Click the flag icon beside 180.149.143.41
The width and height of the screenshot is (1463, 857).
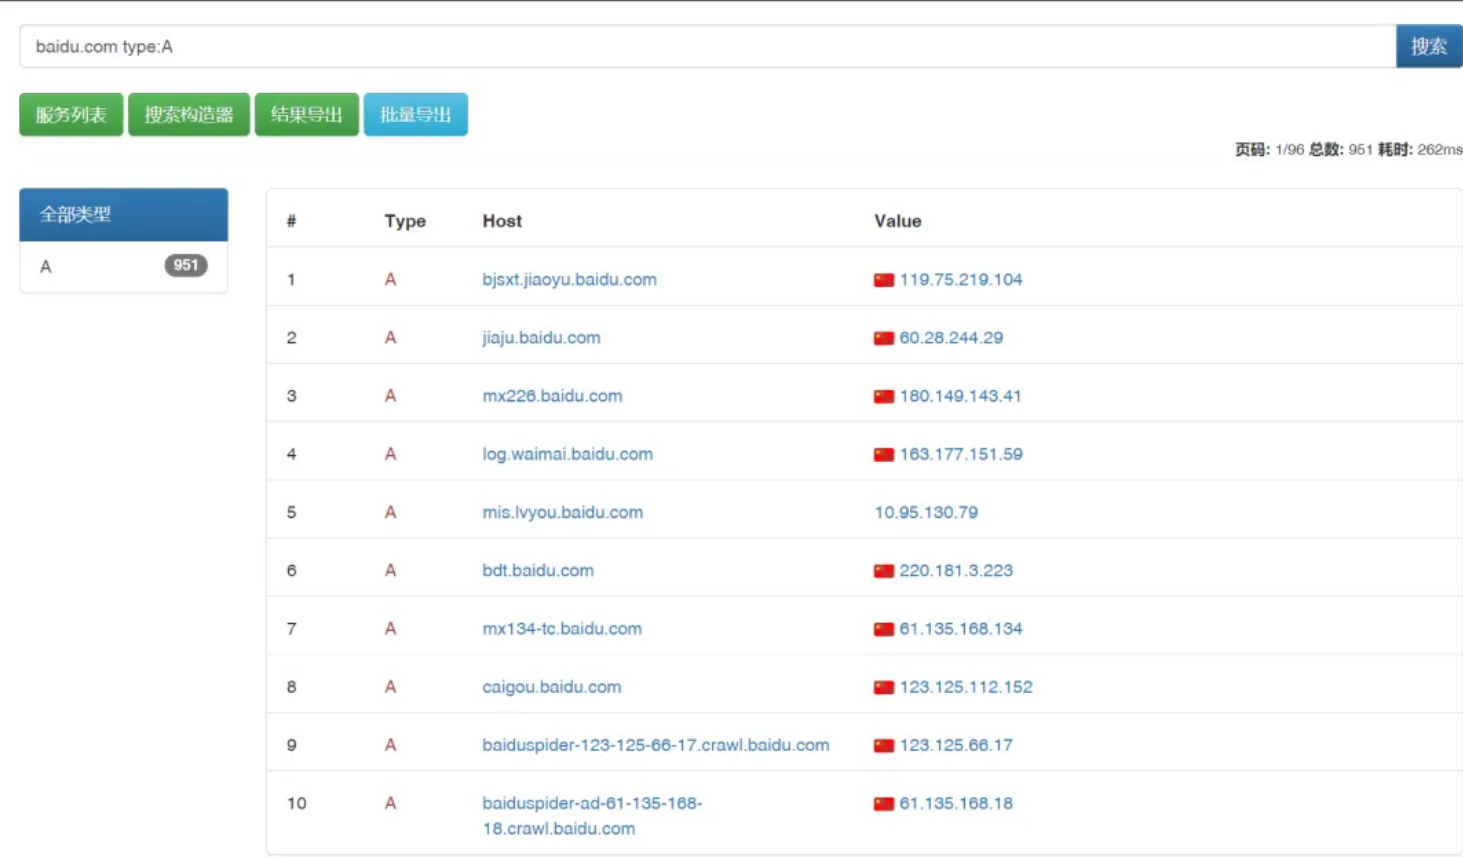(x=883, y=396)
